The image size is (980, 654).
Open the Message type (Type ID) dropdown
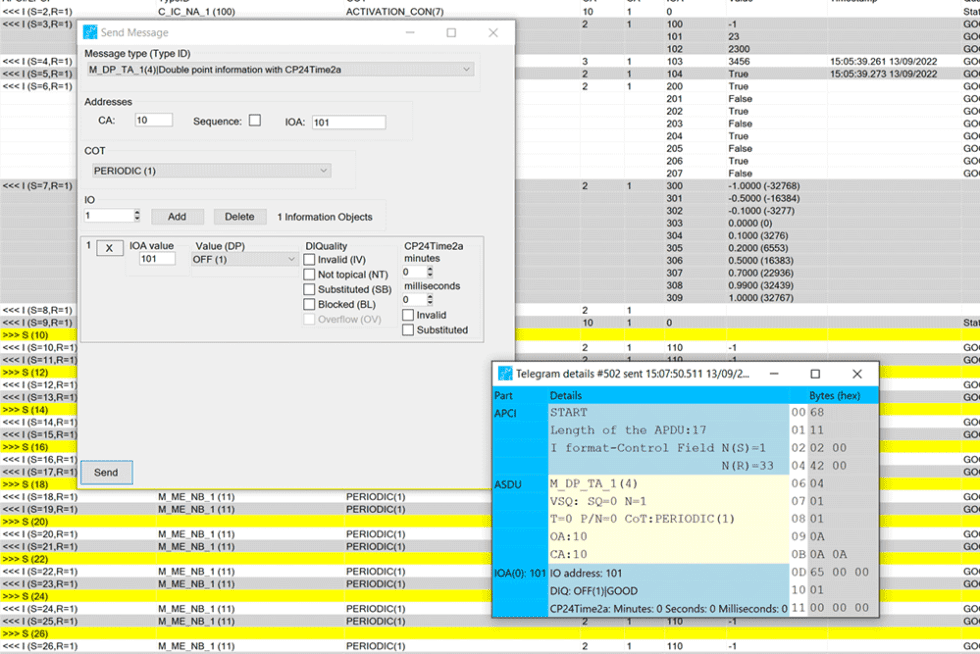click(280, 69)
